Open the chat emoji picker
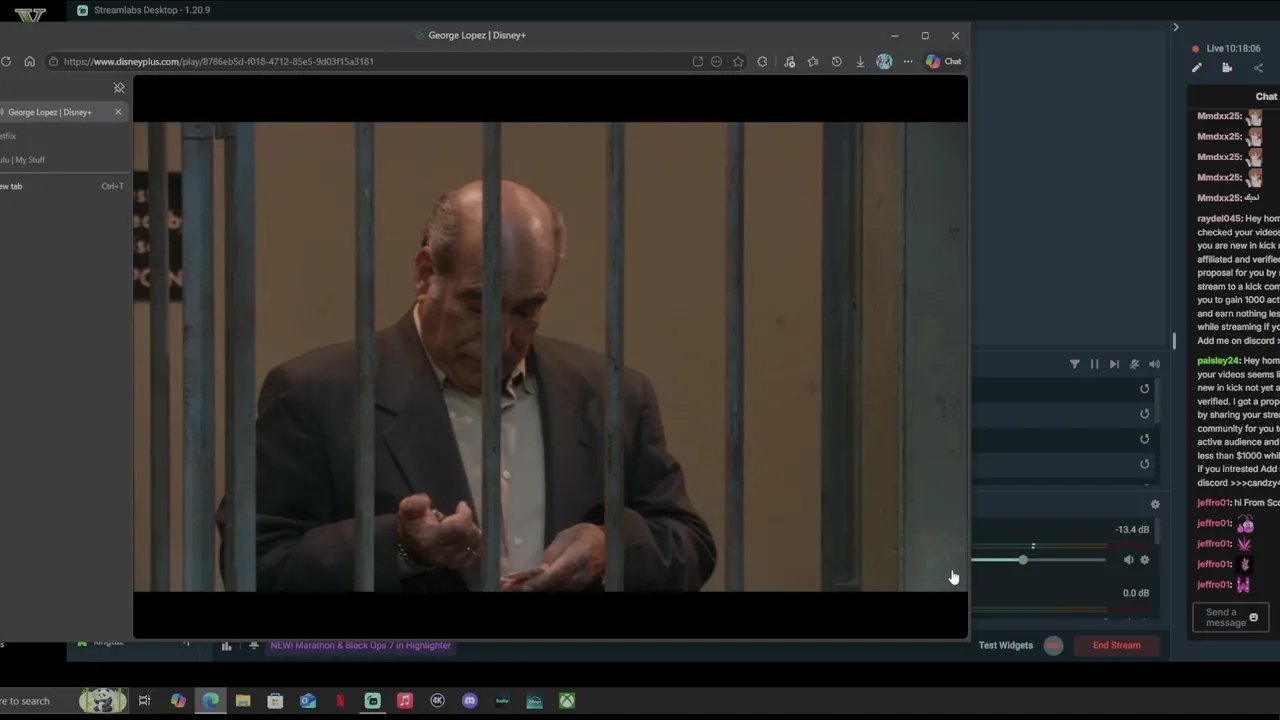This screenshot has height=720, width=1280. (1253, 618)
